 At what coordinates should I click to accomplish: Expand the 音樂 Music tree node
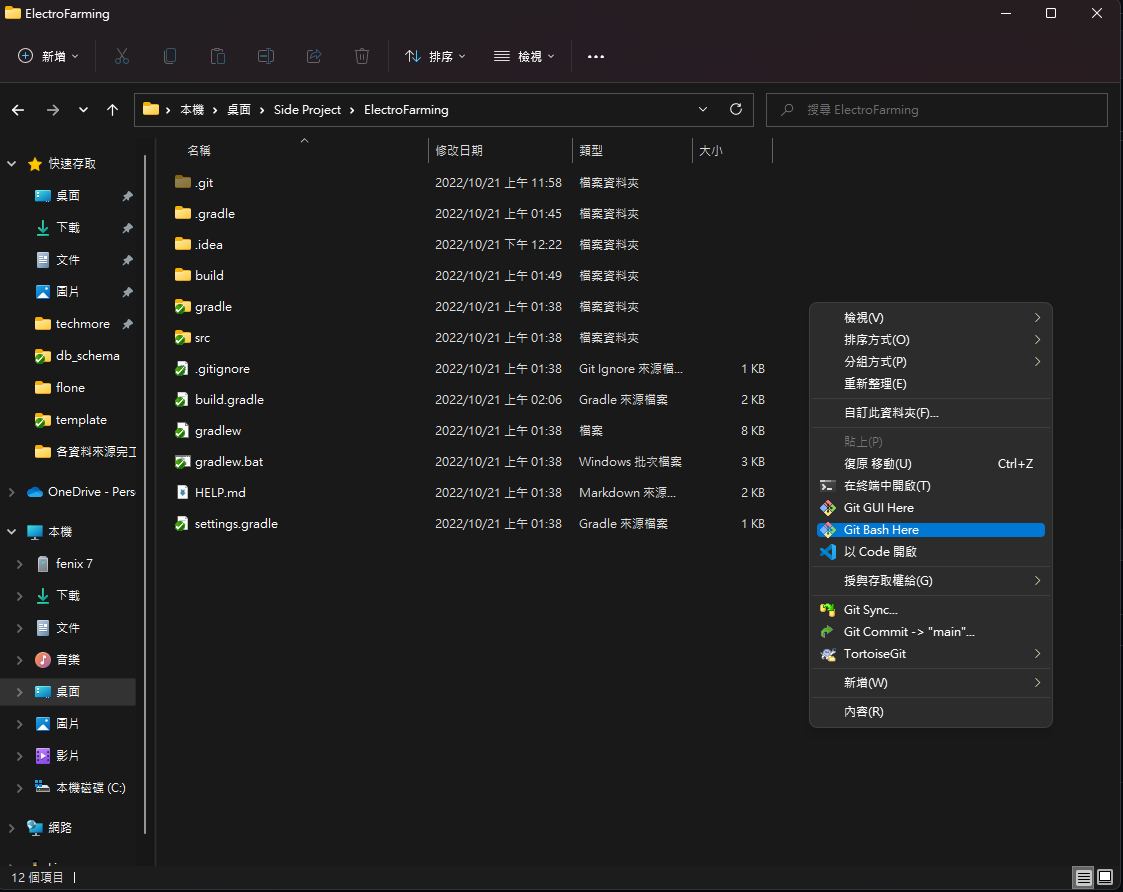point(19,660)
